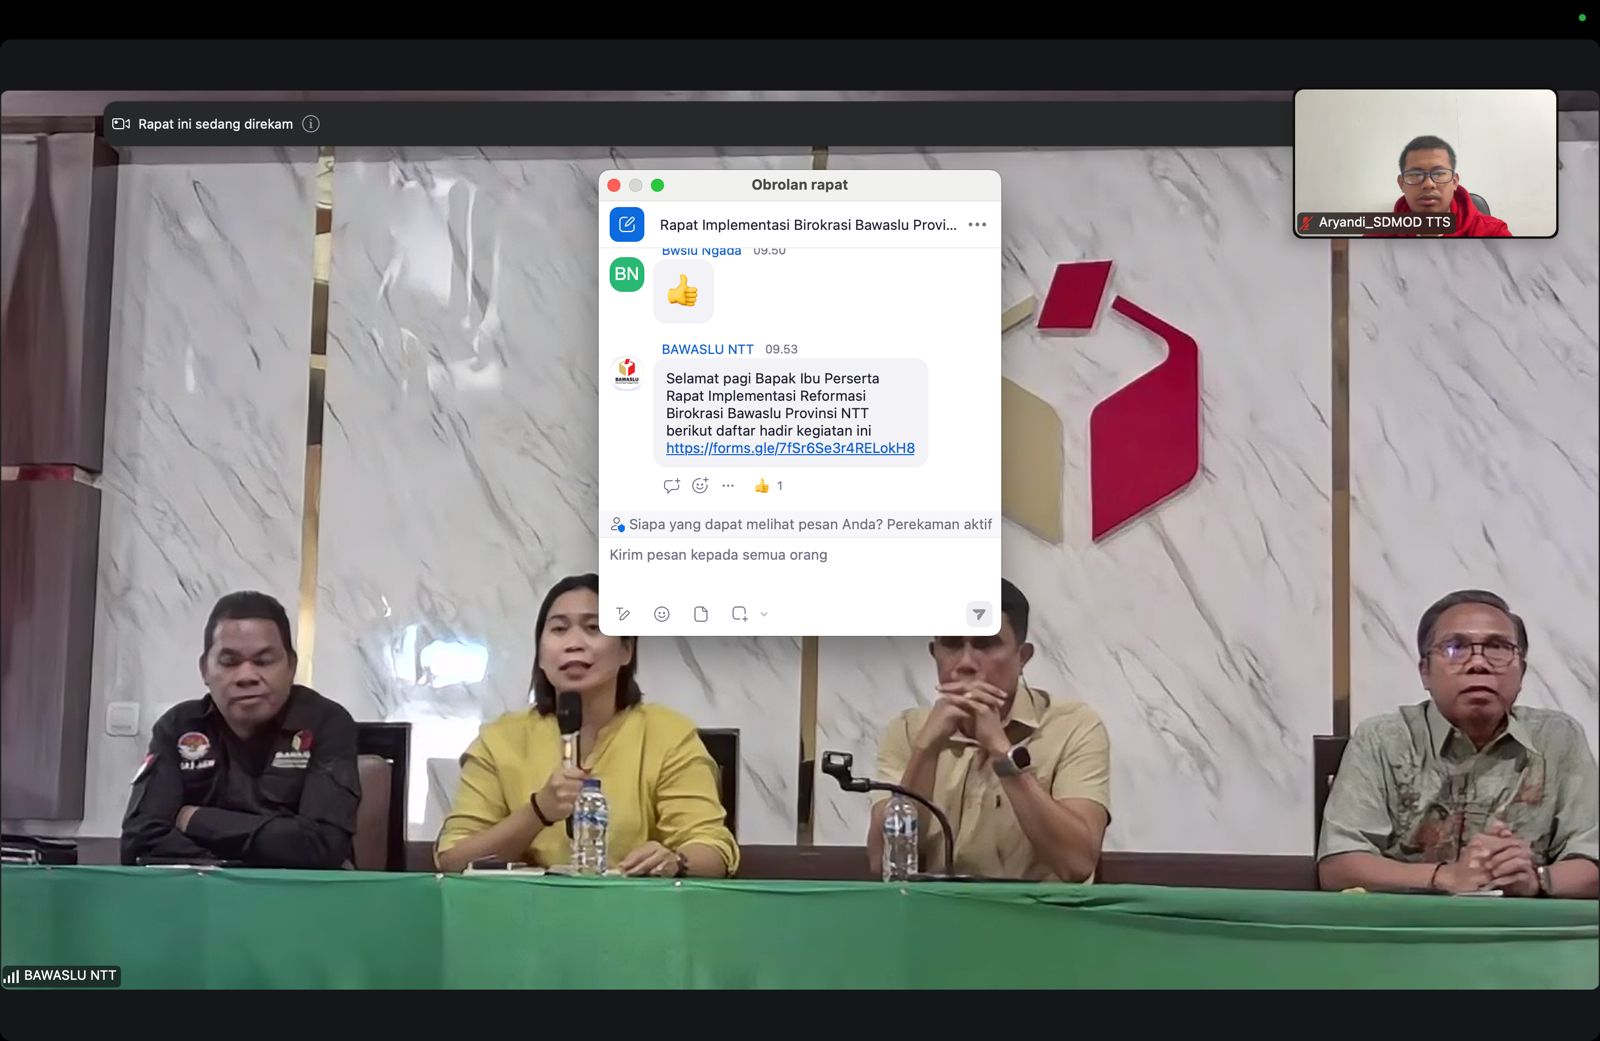Viewport: 1600px width, 1041px height.
Task: Click the BAWASLU NTT speaker name label
Action: pos(70,976)
